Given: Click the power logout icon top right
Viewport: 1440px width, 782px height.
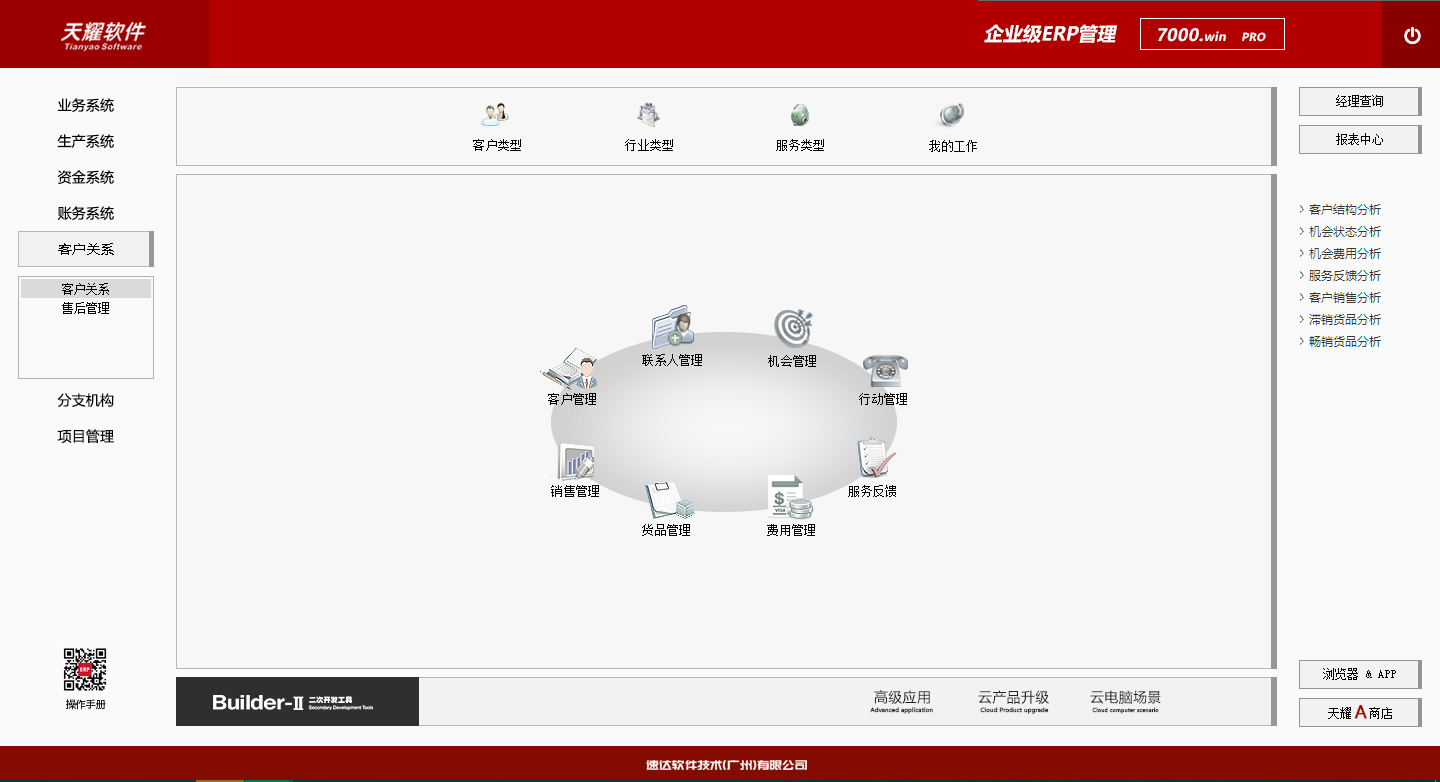Looking at the screenshot, I should coord(1413,33).
